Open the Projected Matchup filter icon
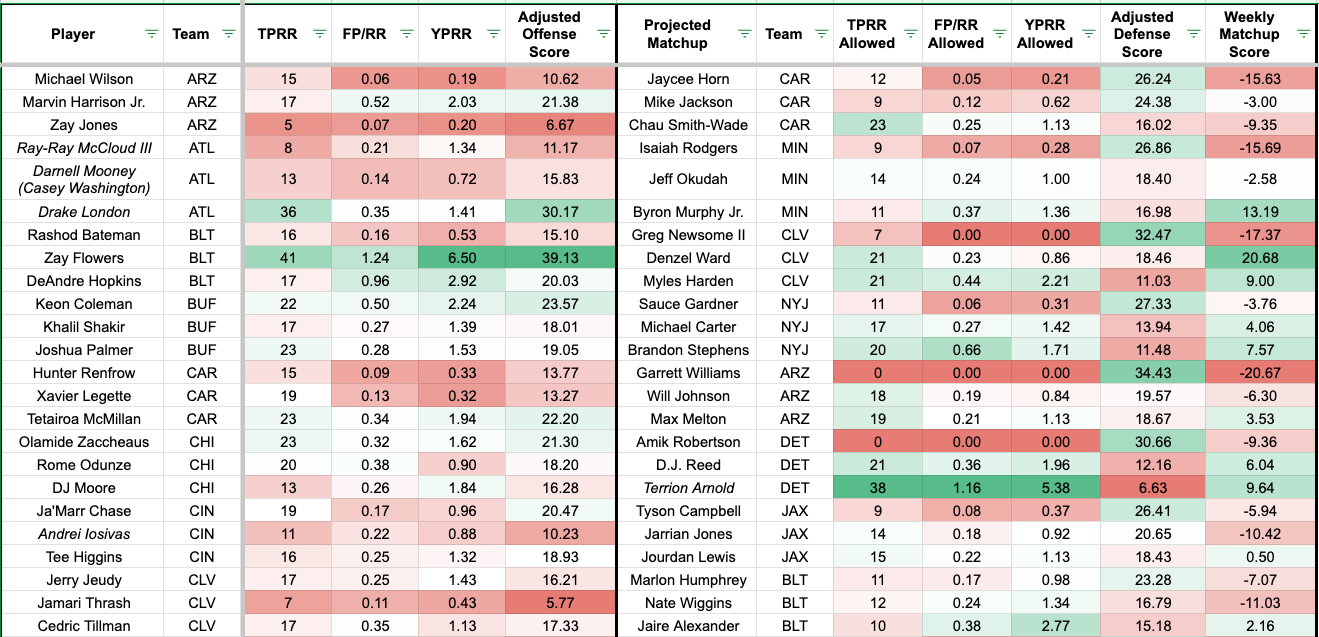This screenshot has width=1319, height=637. click(x=744, y=33)
